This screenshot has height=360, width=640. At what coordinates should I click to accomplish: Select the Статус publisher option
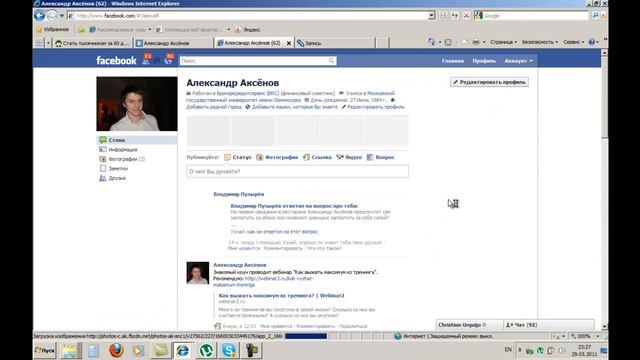tap(238, 157)
